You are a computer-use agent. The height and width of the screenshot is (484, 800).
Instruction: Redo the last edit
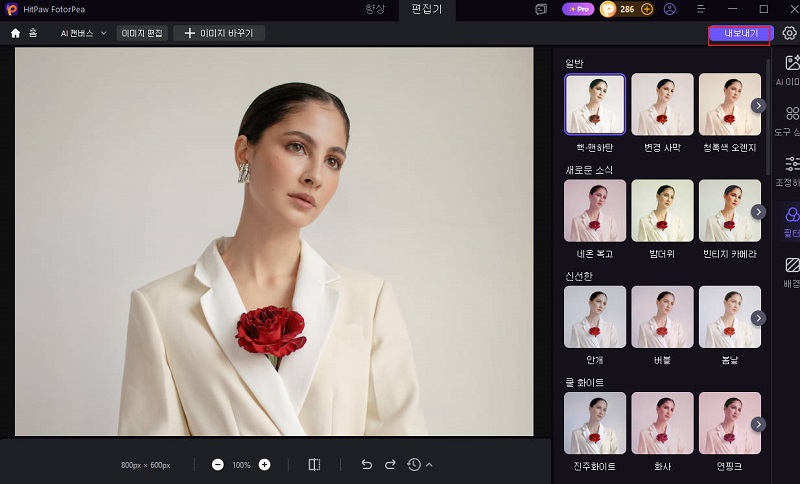[390, 465]
